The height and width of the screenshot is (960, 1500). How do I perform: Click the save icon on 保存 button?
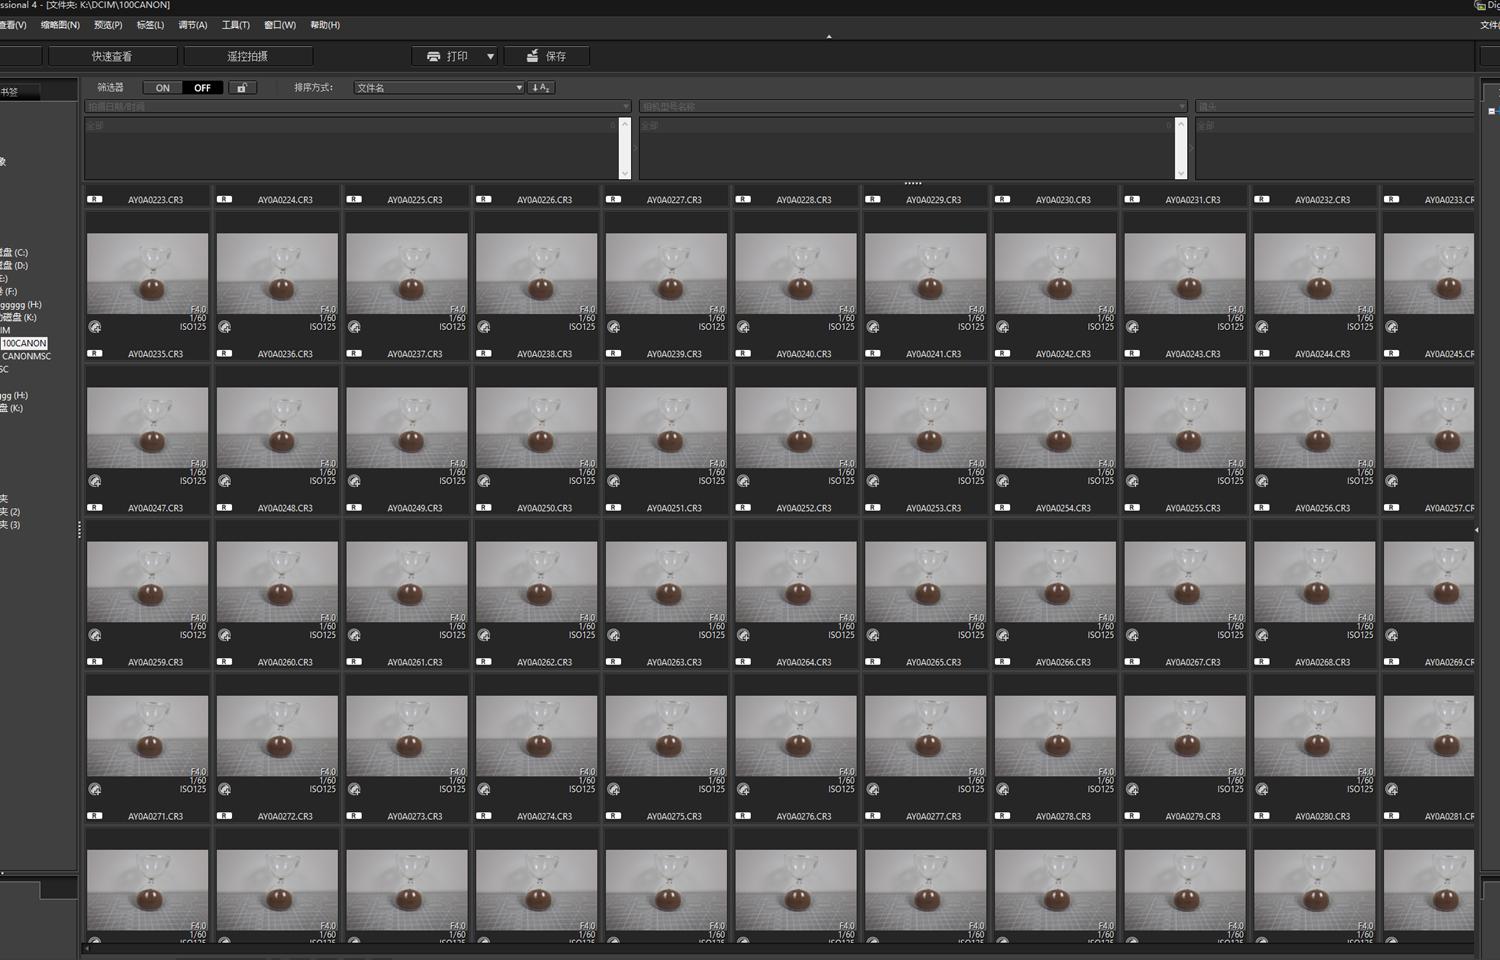point(533,57)
